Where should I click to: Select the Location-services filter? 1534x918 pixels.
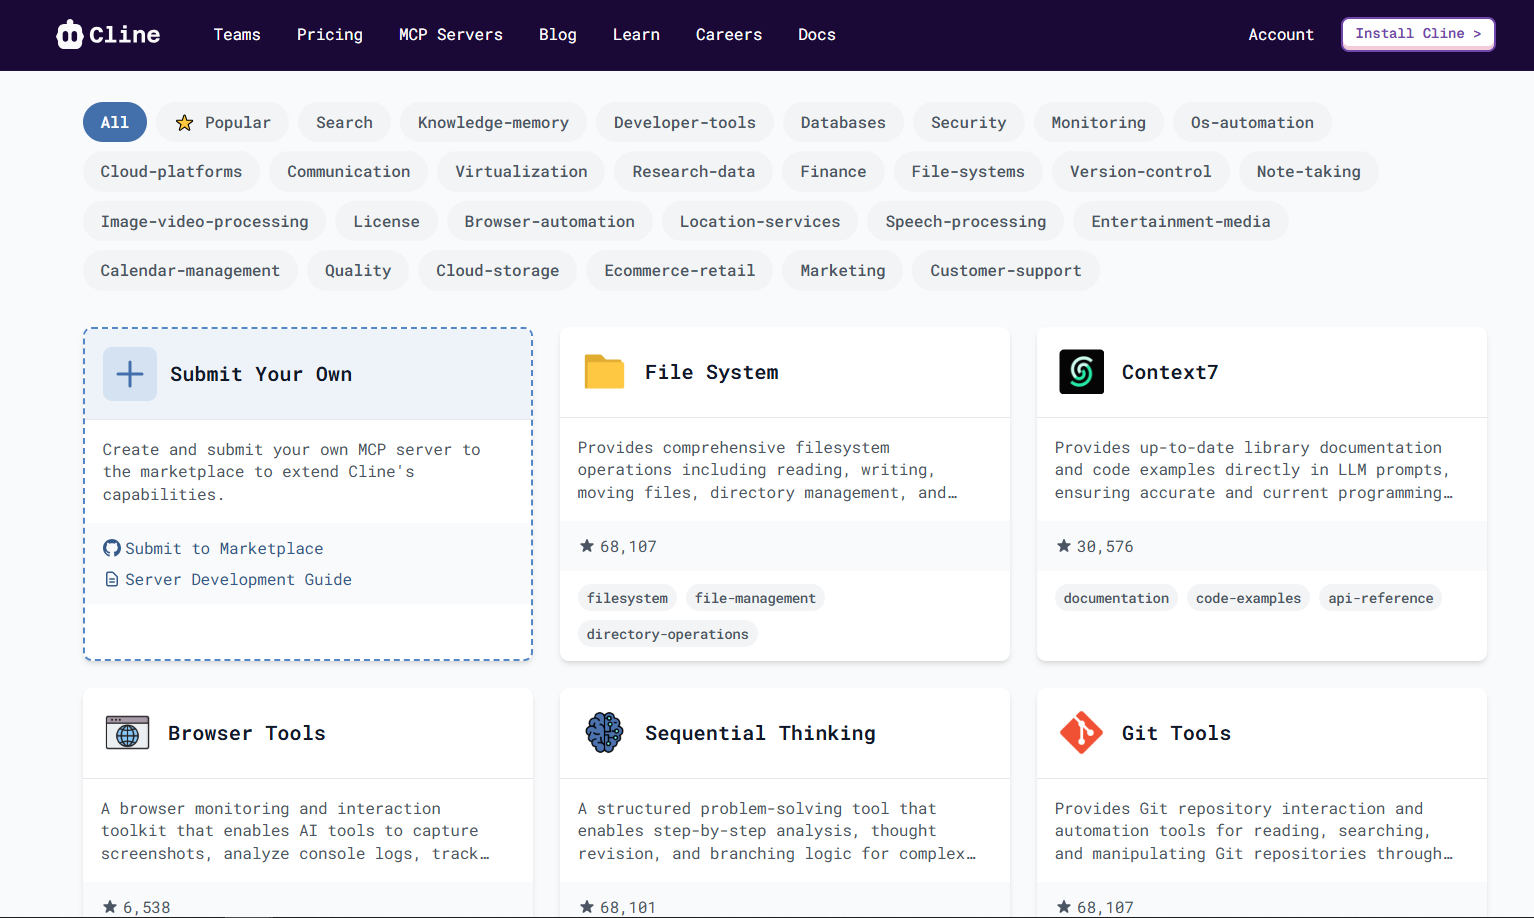[x=760, y=221]
